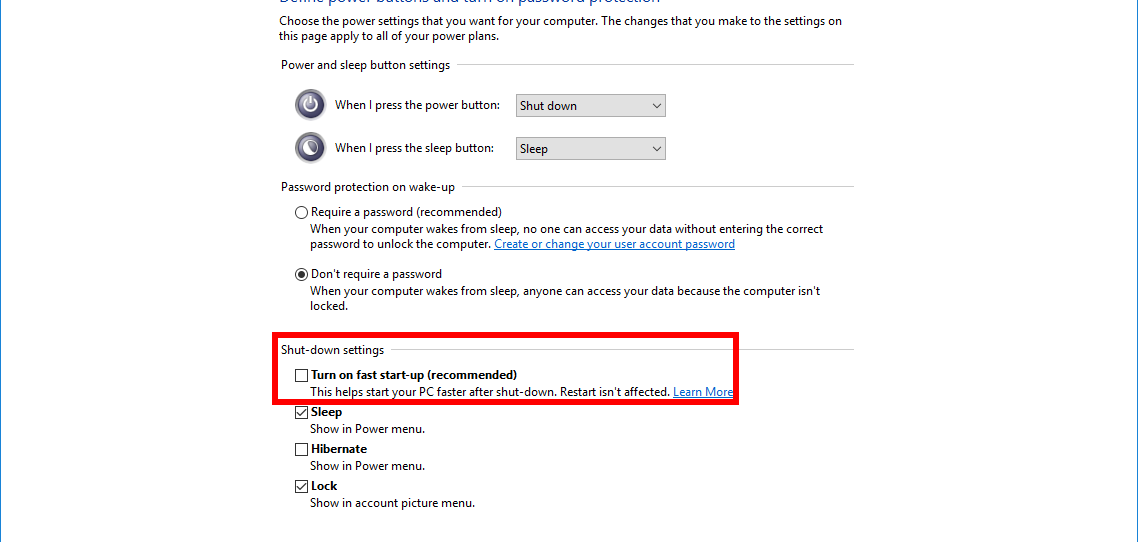The width and height of the screenshot is (1138, 542).
Task: Enable the Turn on fast start-up checkbox
Action: coord(301,375)
